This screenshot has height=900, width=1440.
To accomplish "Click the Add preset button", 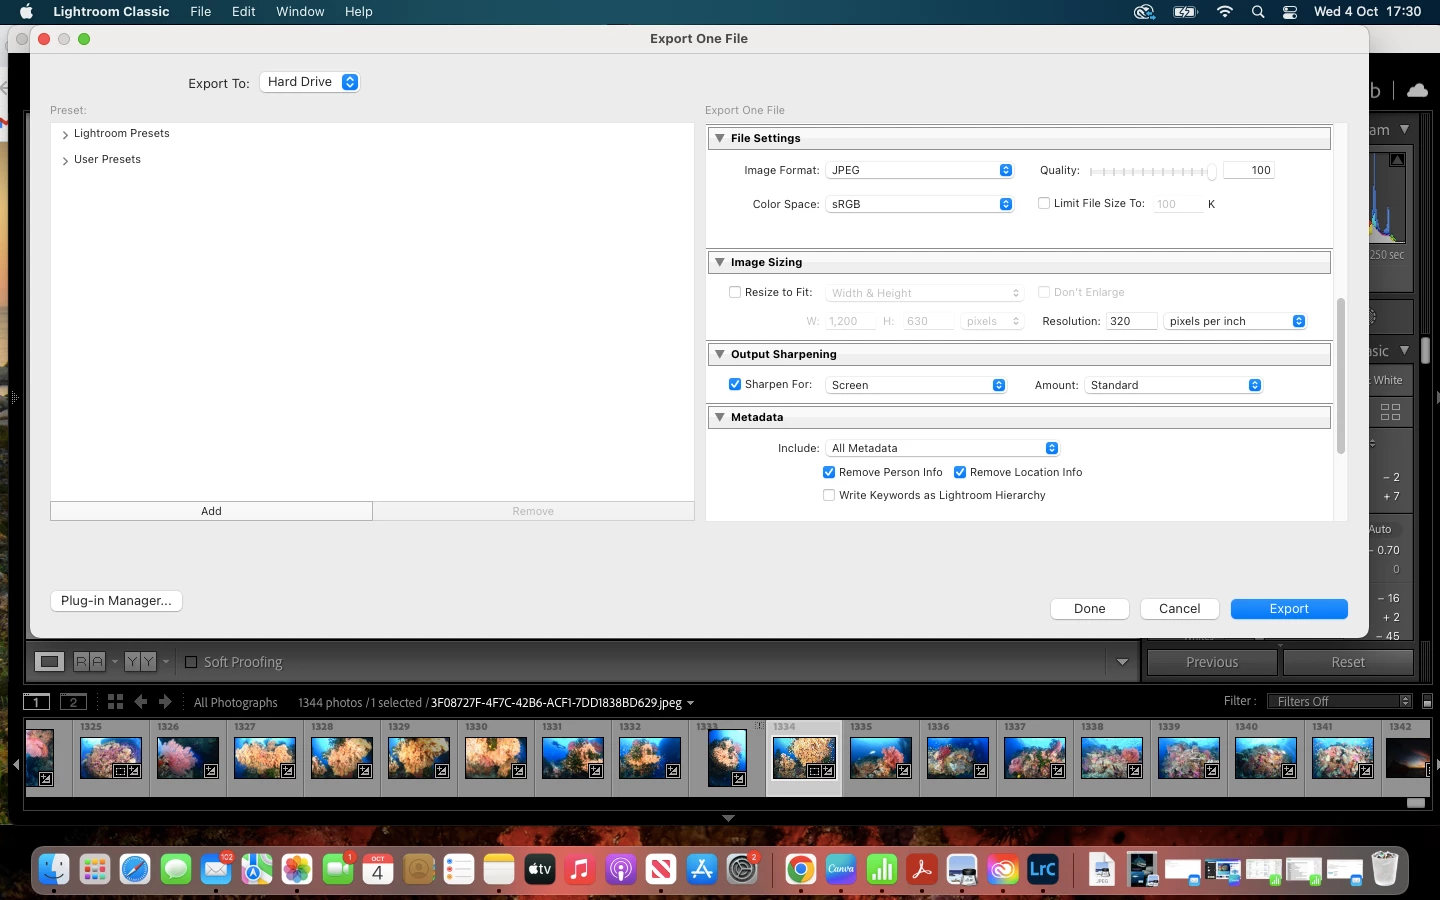I will (211, 511).
